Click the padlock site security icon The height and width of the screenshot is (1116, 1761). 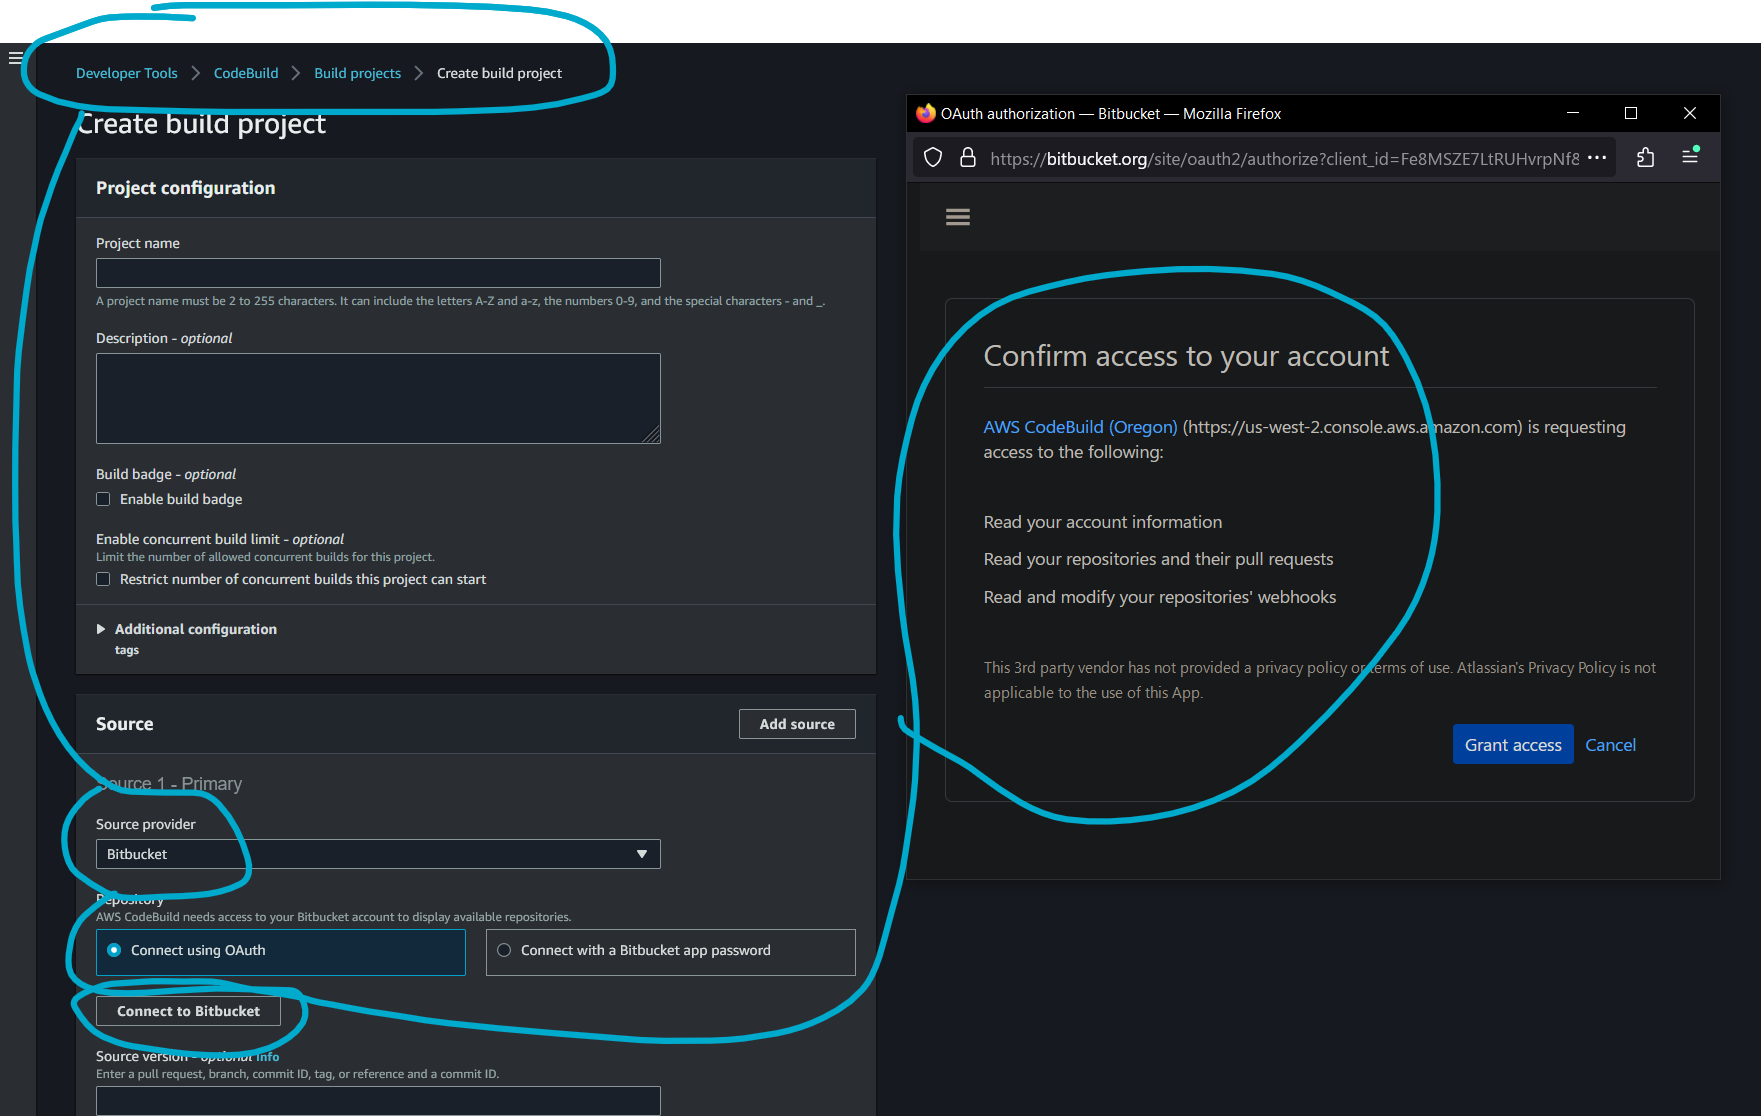[967, 157]
